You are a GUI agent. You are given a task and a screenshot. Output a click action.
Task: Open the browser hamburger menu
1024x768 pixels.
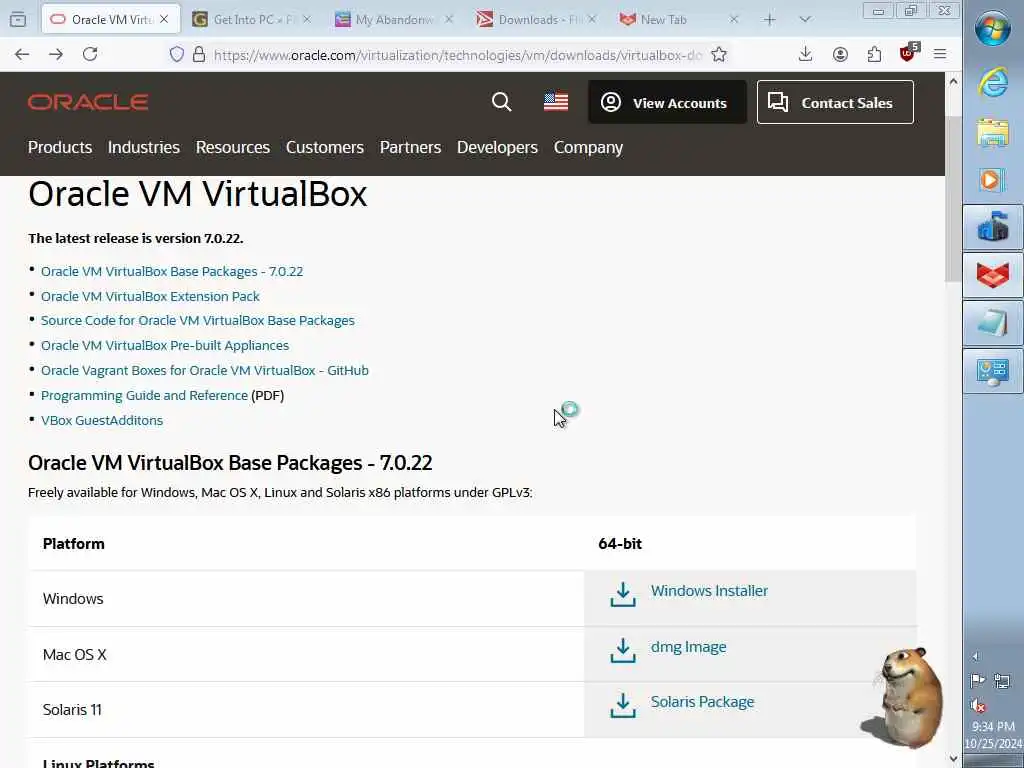[940, 54]
